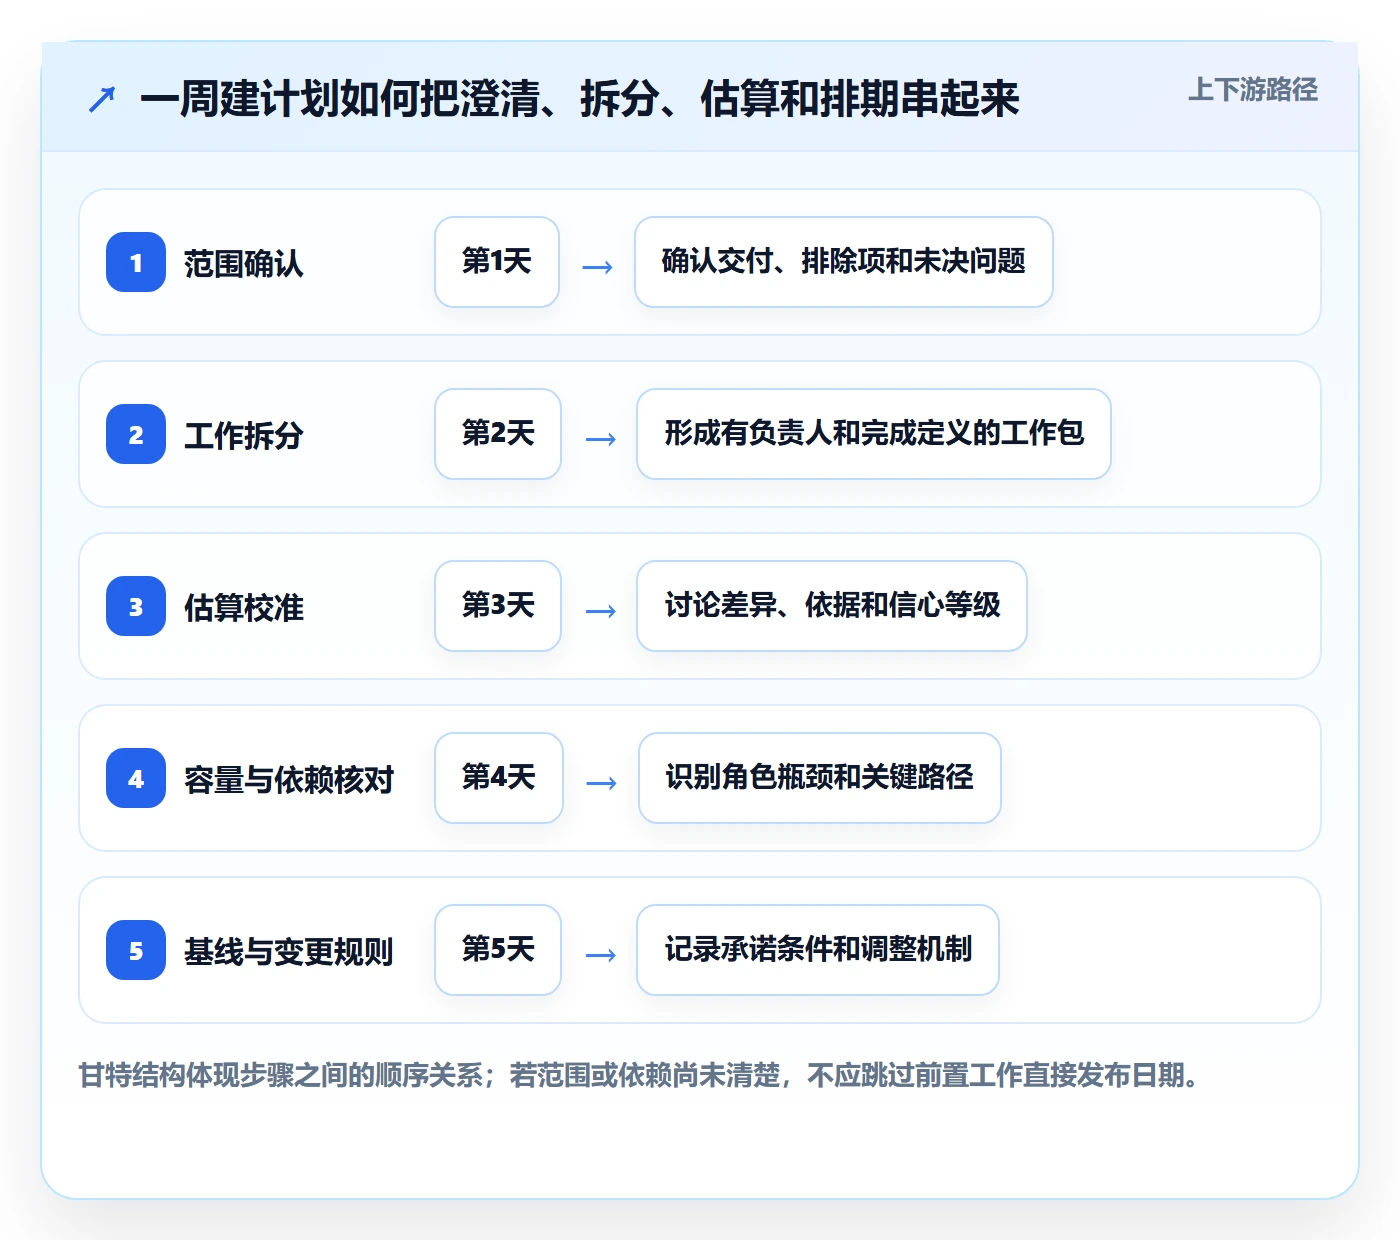Click the number 5 step badge
Viewport: 1400px width, 1240px height.
click(136, 950)
